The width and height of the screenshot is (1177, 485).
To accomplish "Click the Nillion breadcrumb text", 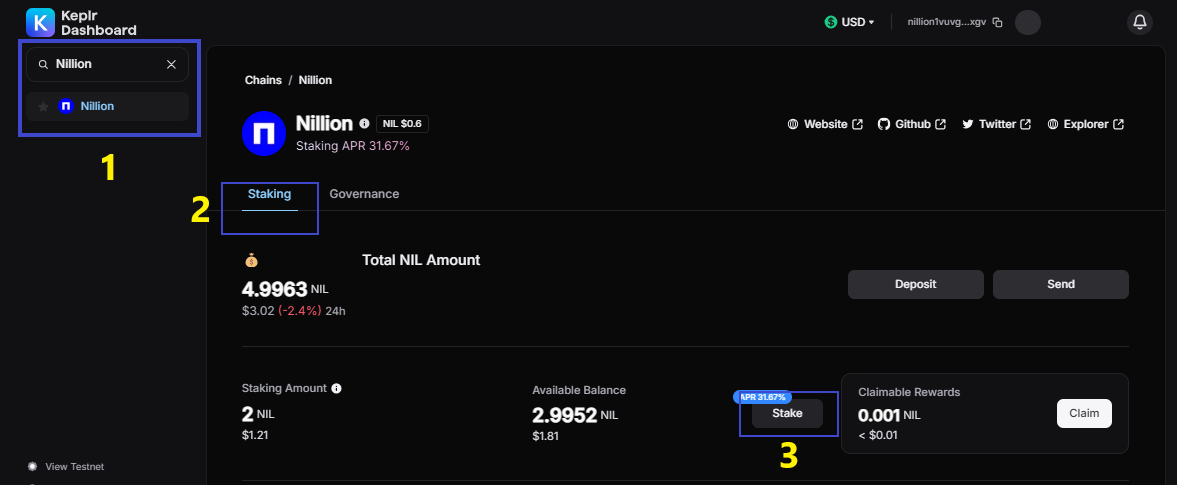I will [315, 80].
